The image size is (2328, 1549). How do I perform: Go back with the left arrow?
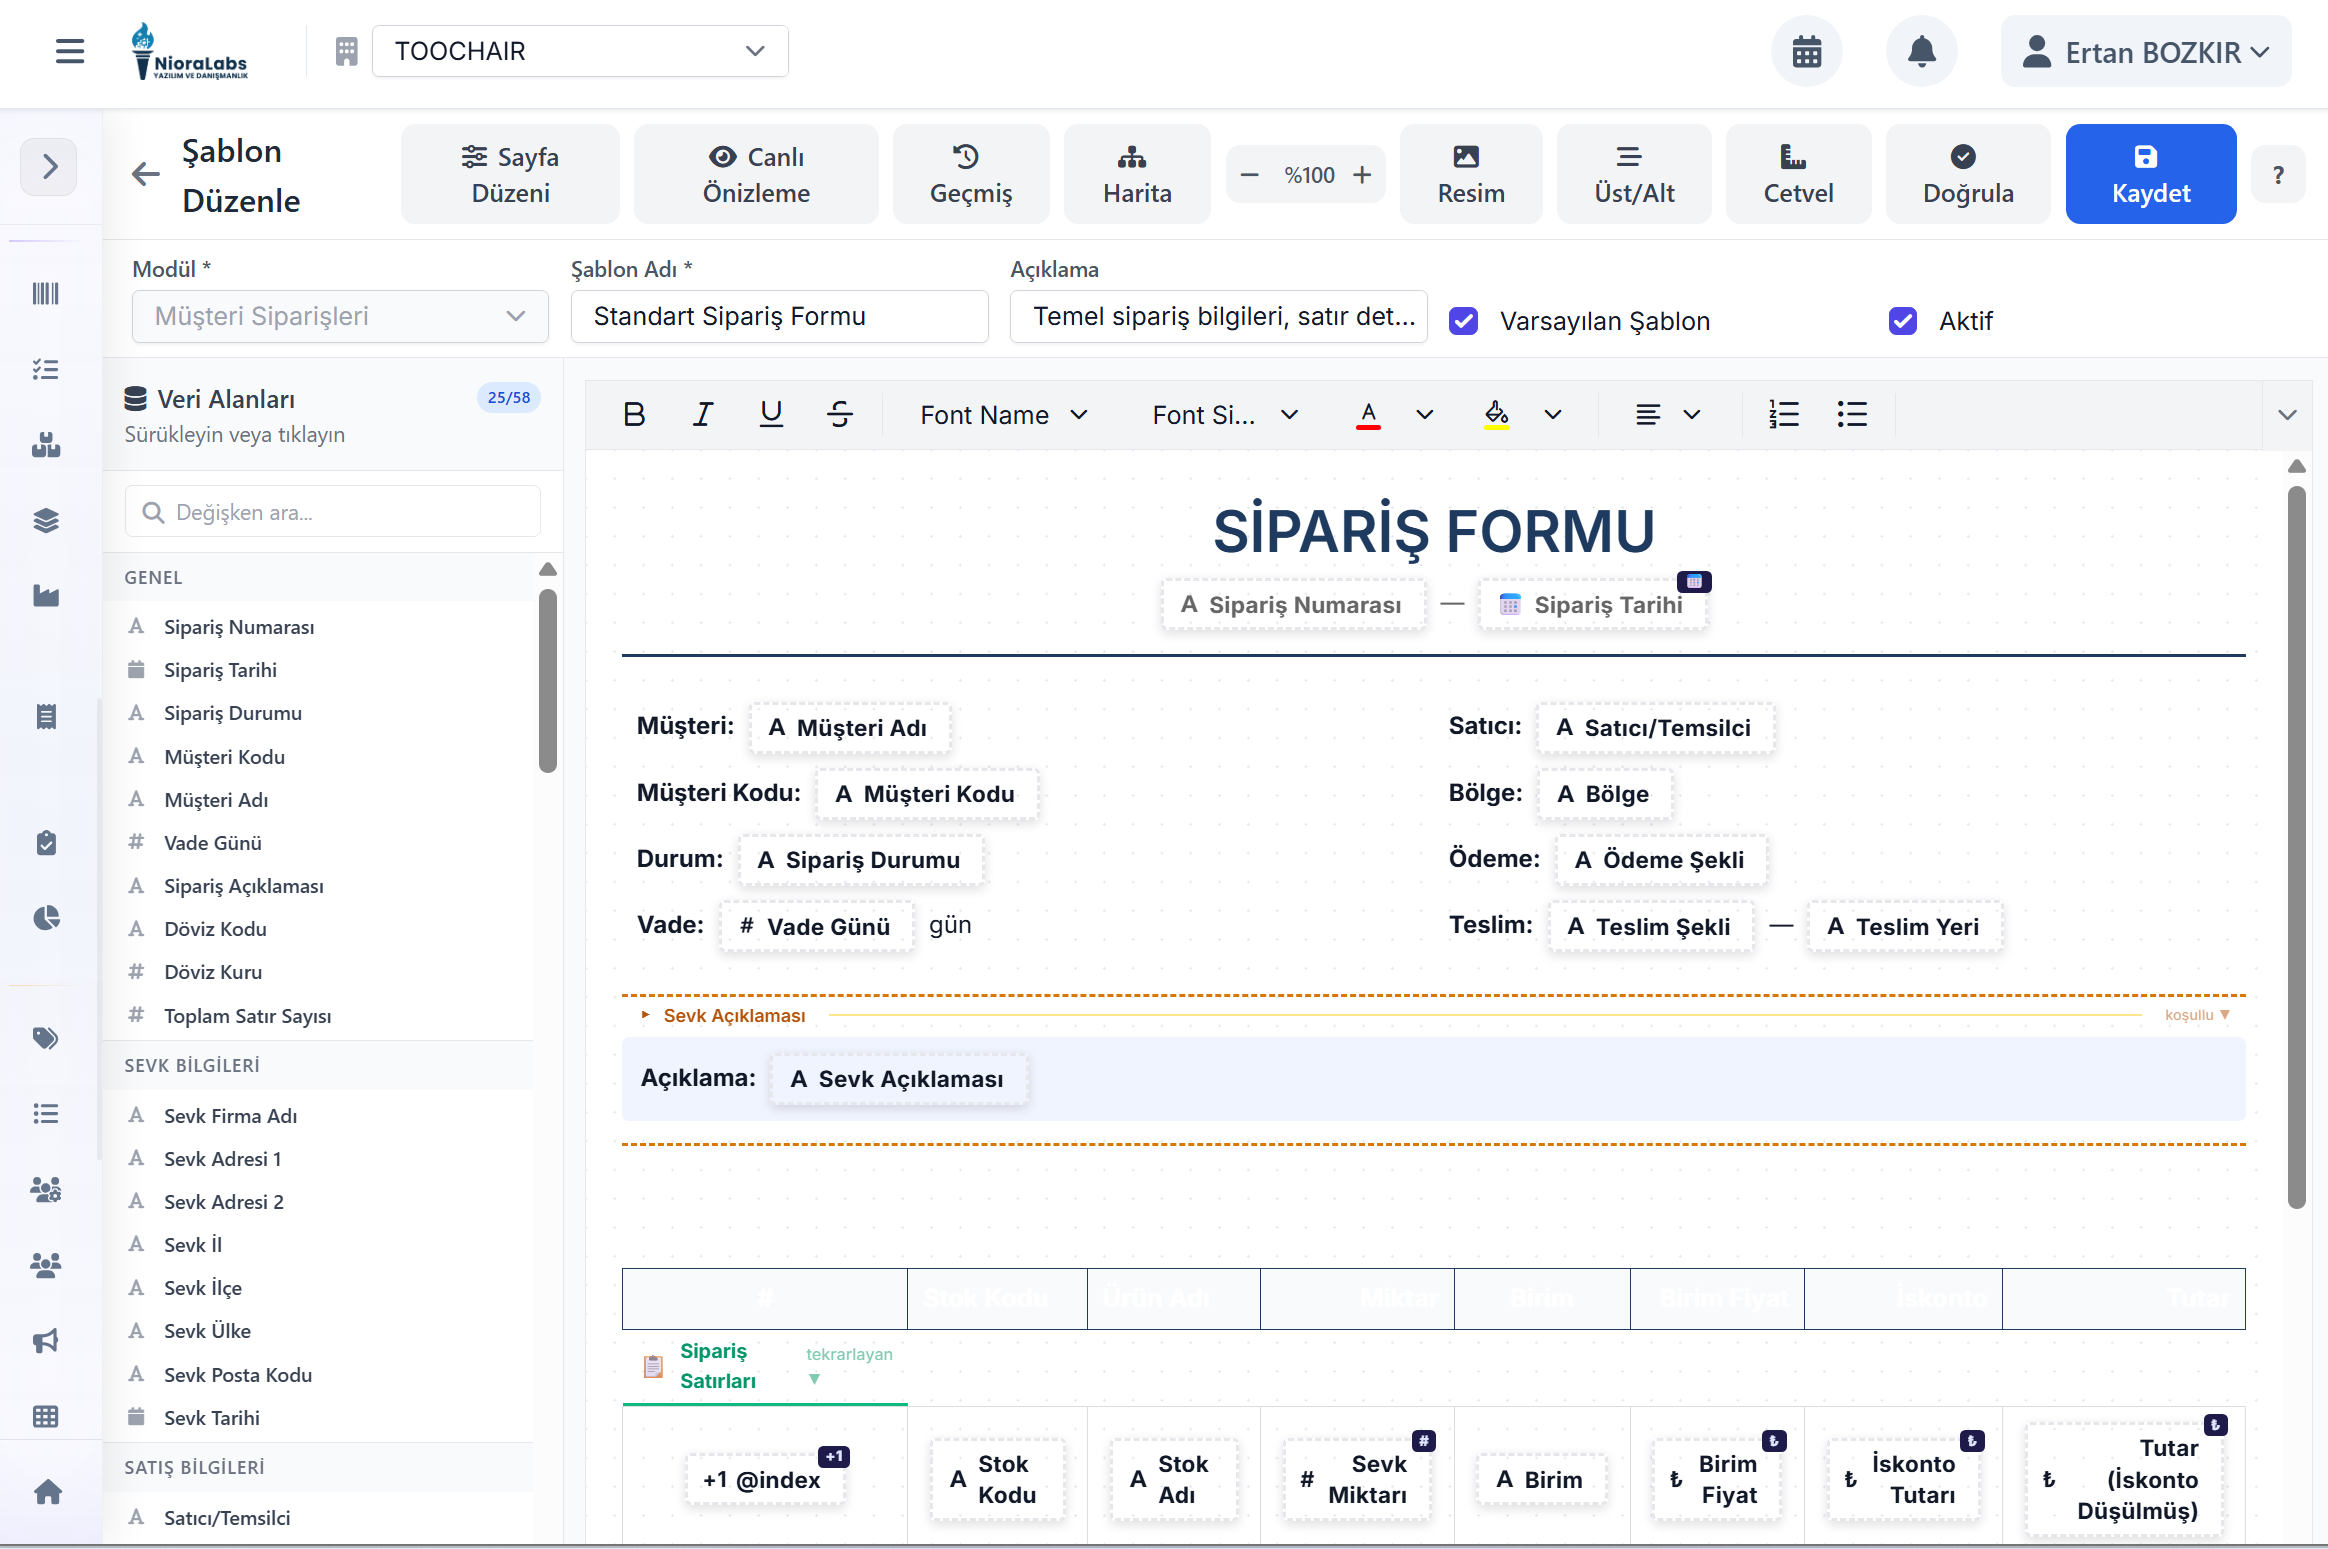pos(146,174)
